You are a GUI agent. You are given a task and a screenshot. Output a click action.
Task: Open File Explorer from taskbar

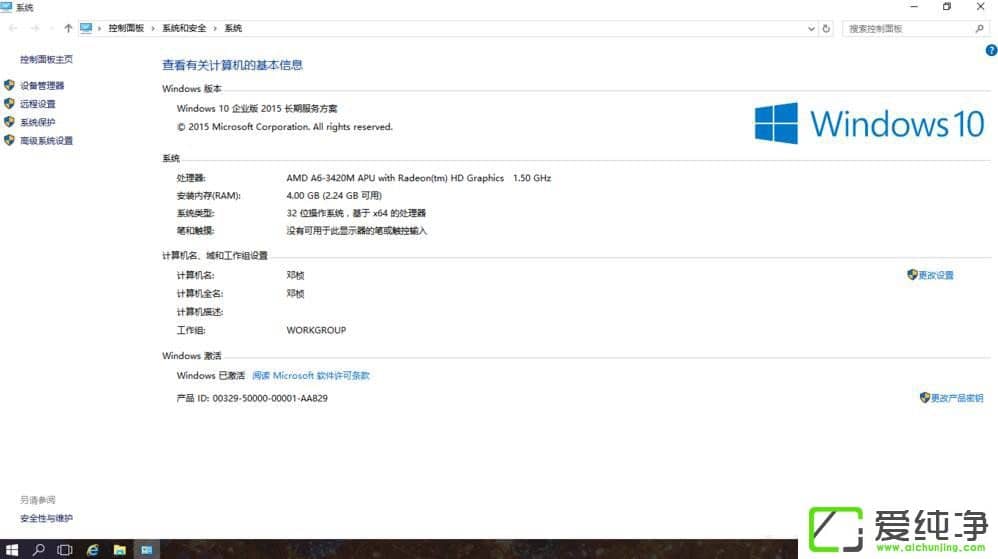(120, 549)
